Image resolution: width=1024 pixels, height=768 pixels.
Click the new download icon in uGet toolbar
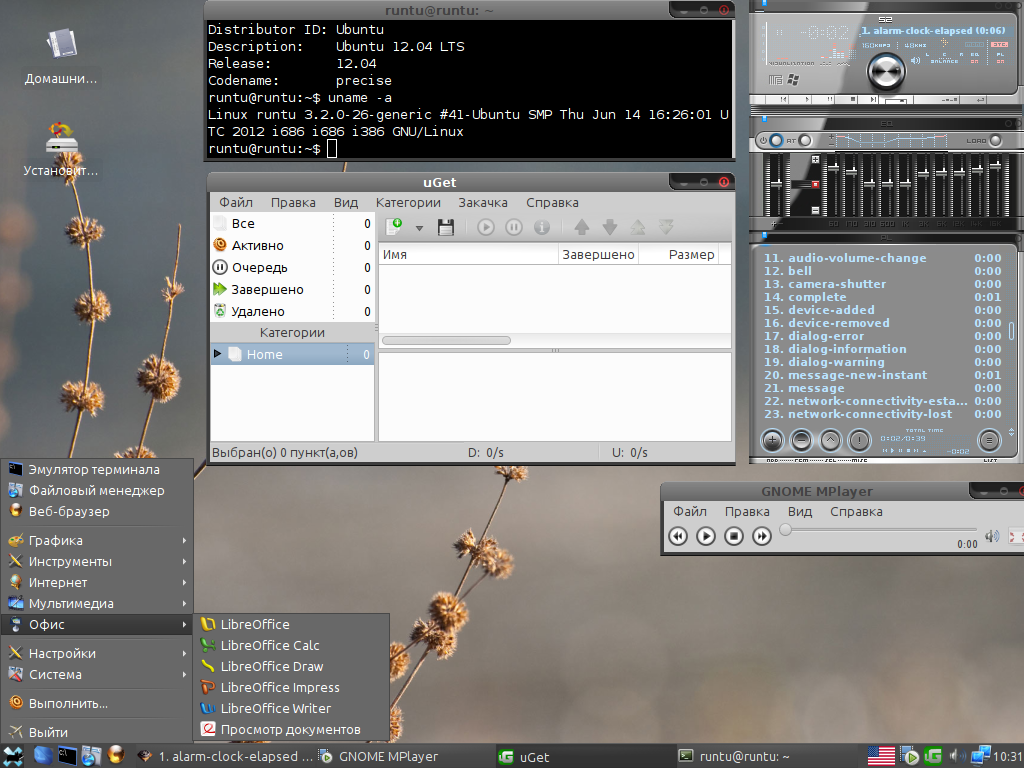tap(394, 227)
